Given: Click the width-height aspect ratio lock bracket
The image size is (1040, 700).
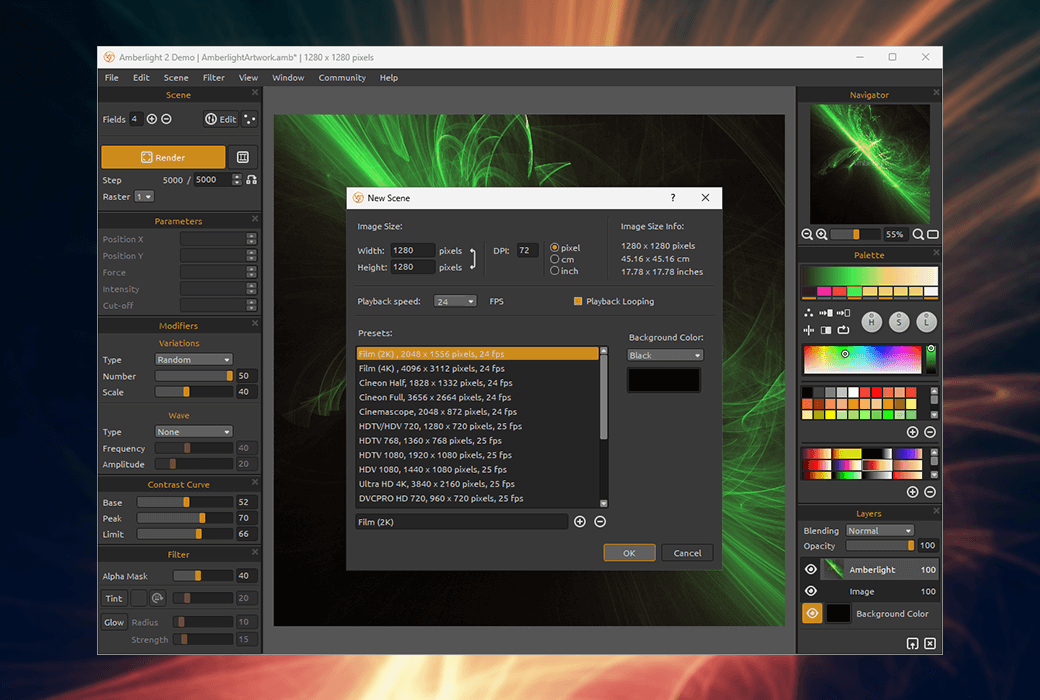Looking at the screenshot, I should (x=473, y=259).
